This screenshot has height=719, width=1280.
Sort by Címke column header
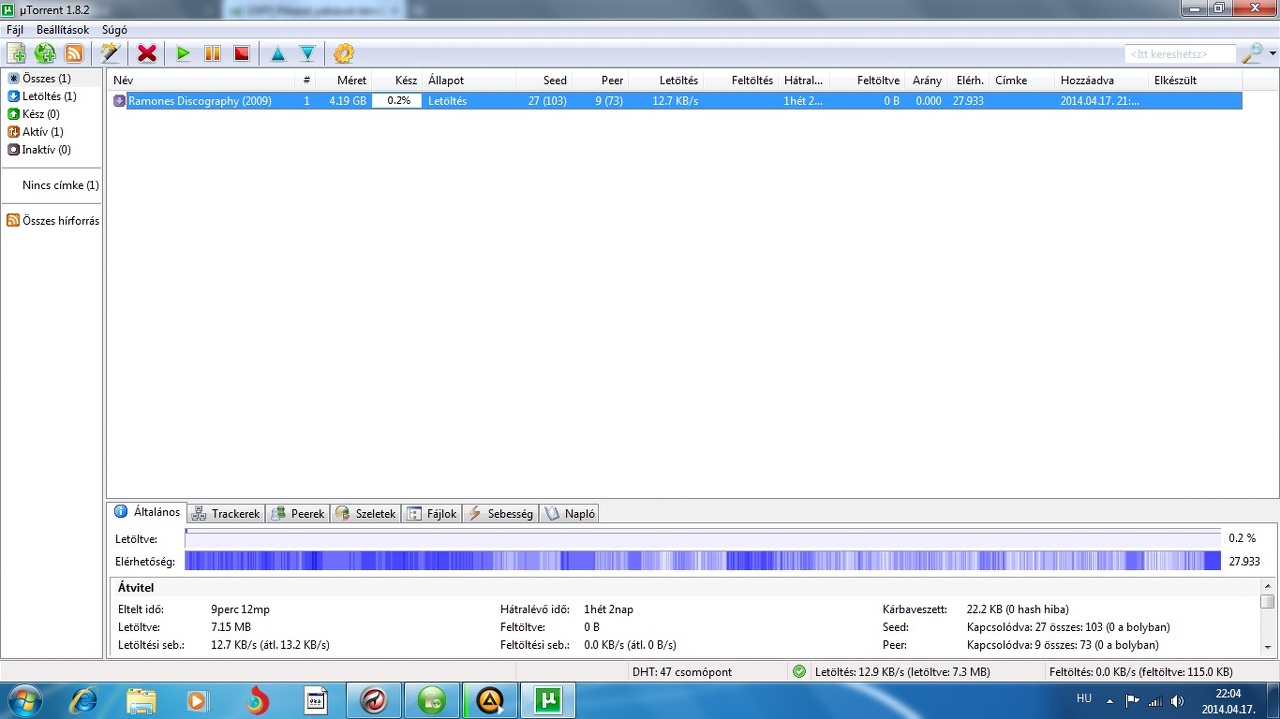[1022, 80]
